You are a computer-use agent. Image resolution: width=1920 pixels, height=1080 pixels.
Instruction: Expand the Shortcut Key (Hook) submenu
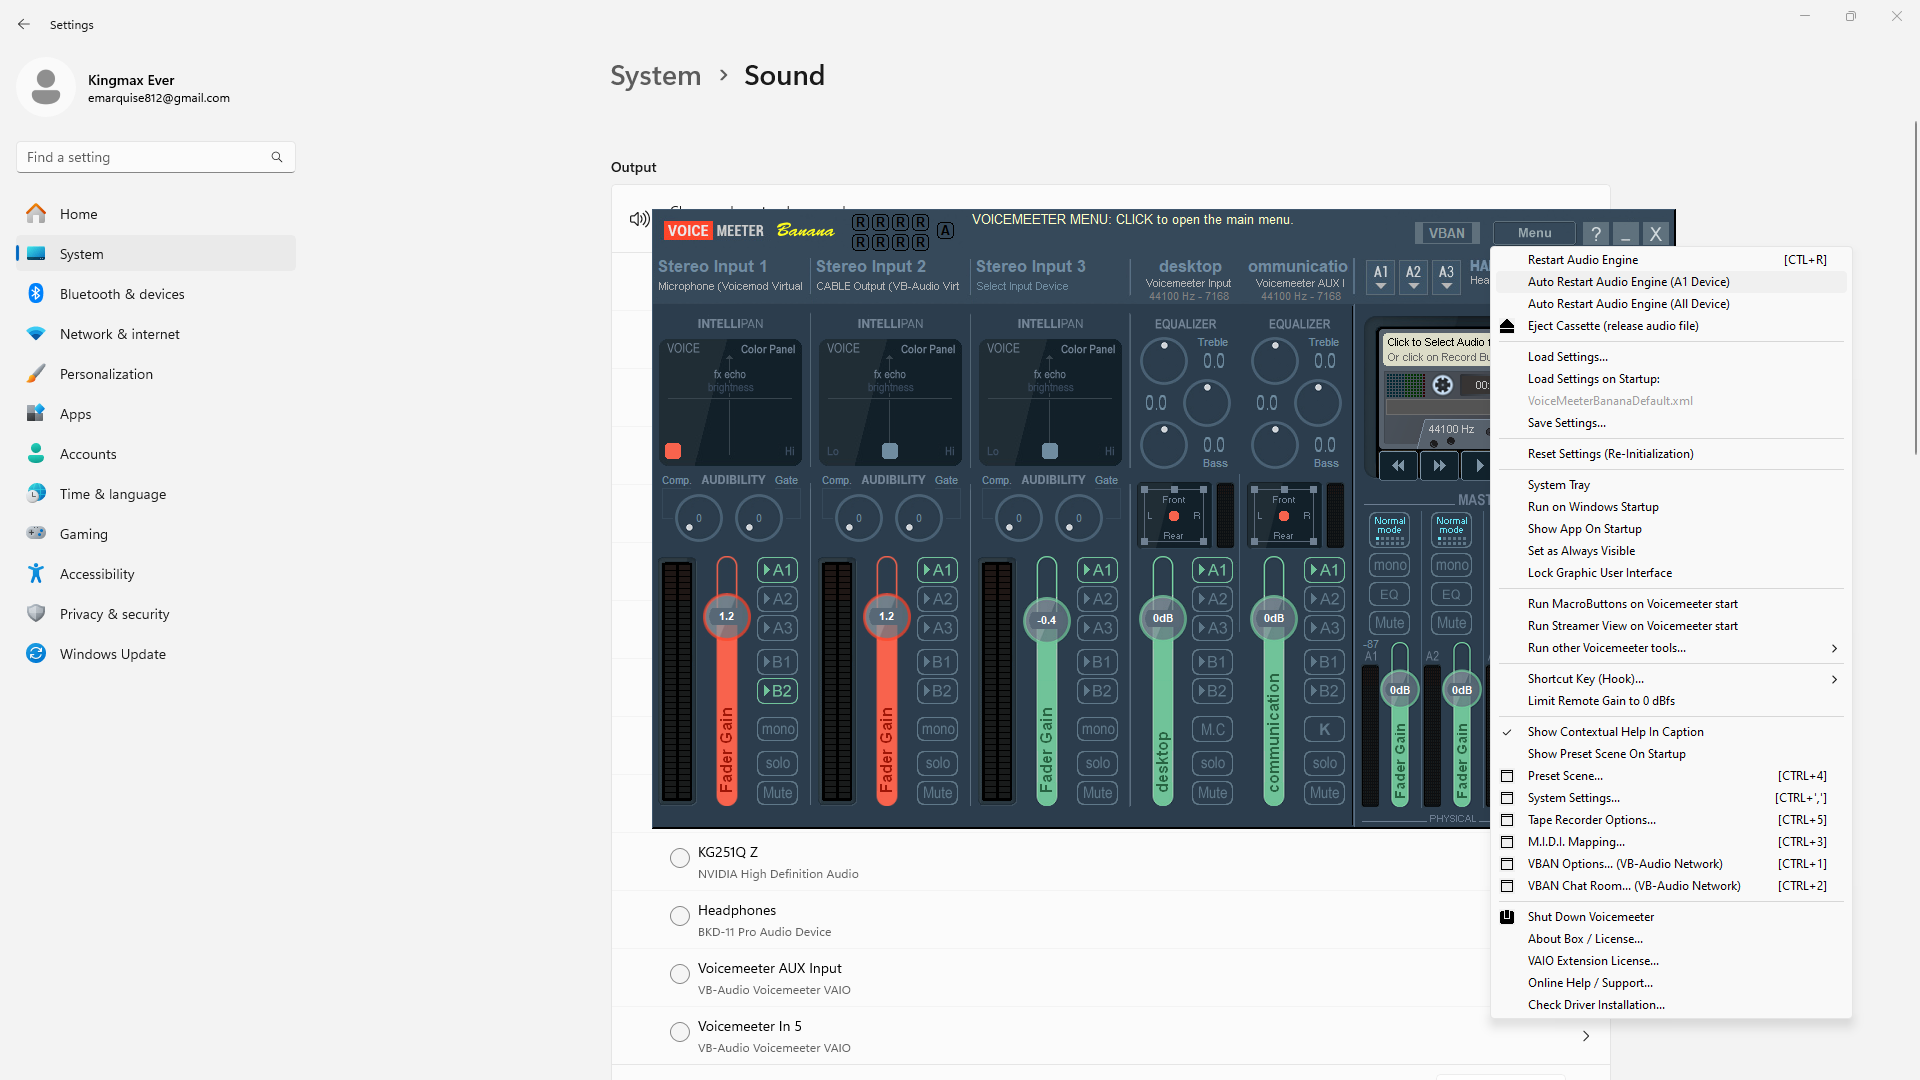(x=1834, y=679)
